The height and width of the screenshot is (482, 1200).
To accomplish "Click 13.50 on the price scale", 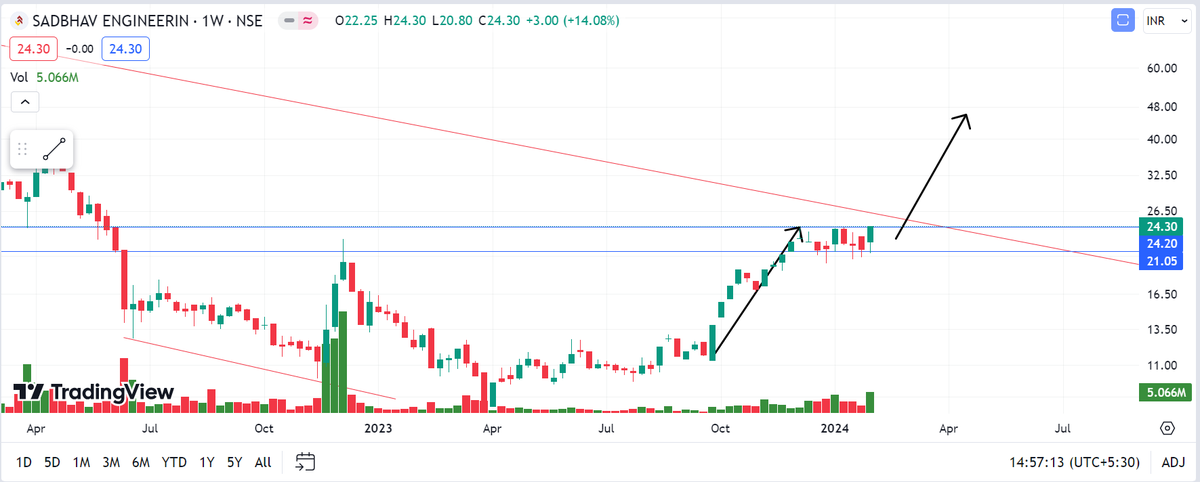I will click(1161, 330).
